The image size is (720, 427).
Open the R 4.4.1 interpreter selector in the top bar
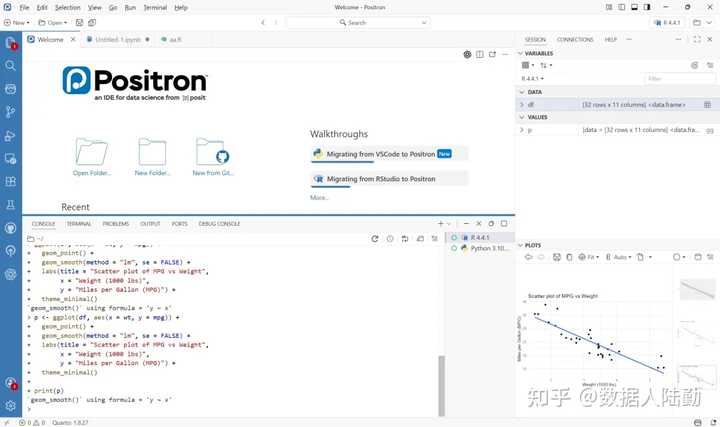(667, 22)
